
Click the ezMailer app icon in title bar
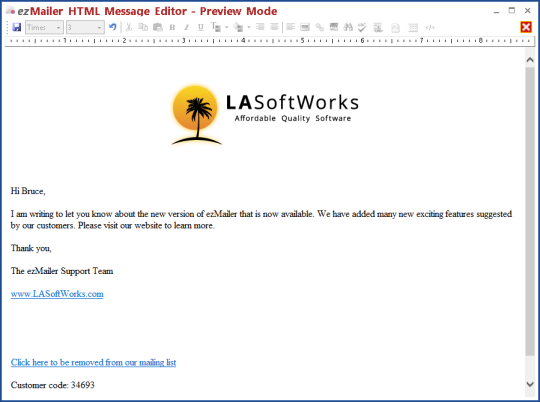tap(10, 11)
